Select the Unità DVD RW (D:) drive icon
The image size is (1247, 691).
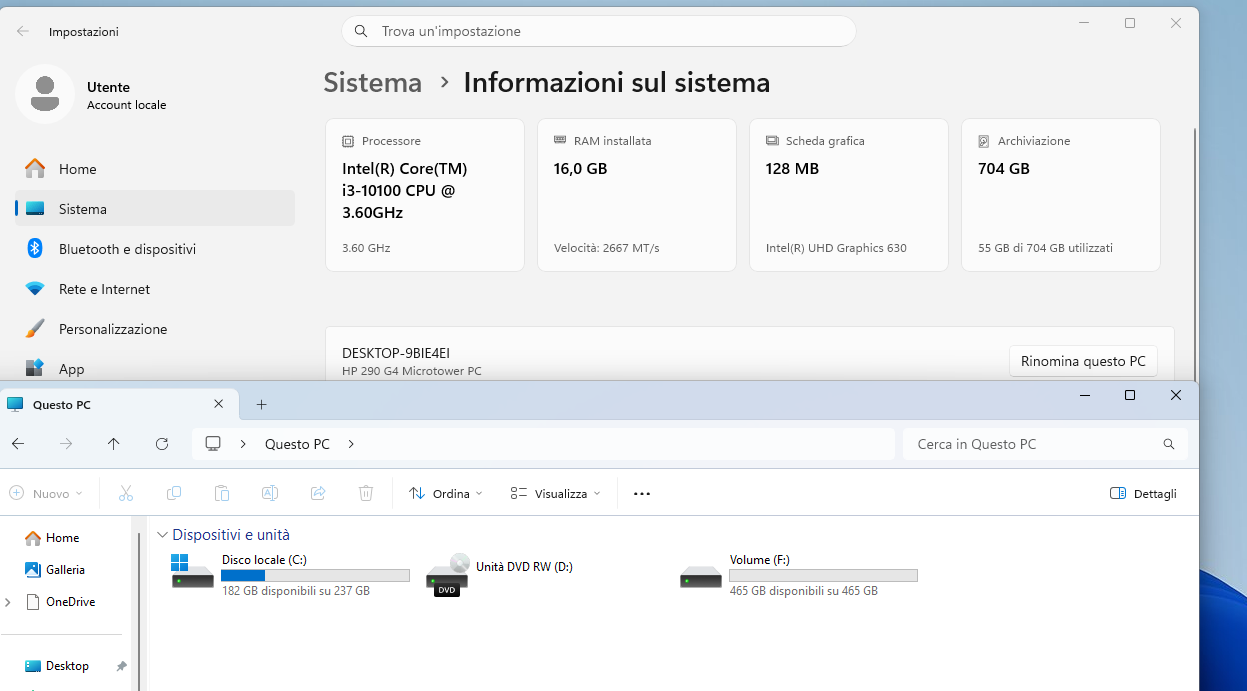[447, 575]
